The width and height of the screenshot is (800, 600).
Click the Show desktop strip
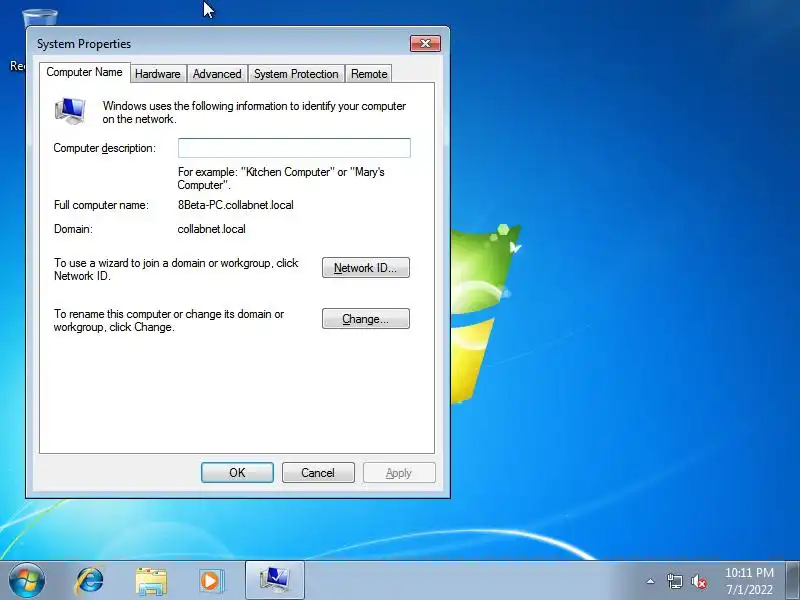pos(793,581)
